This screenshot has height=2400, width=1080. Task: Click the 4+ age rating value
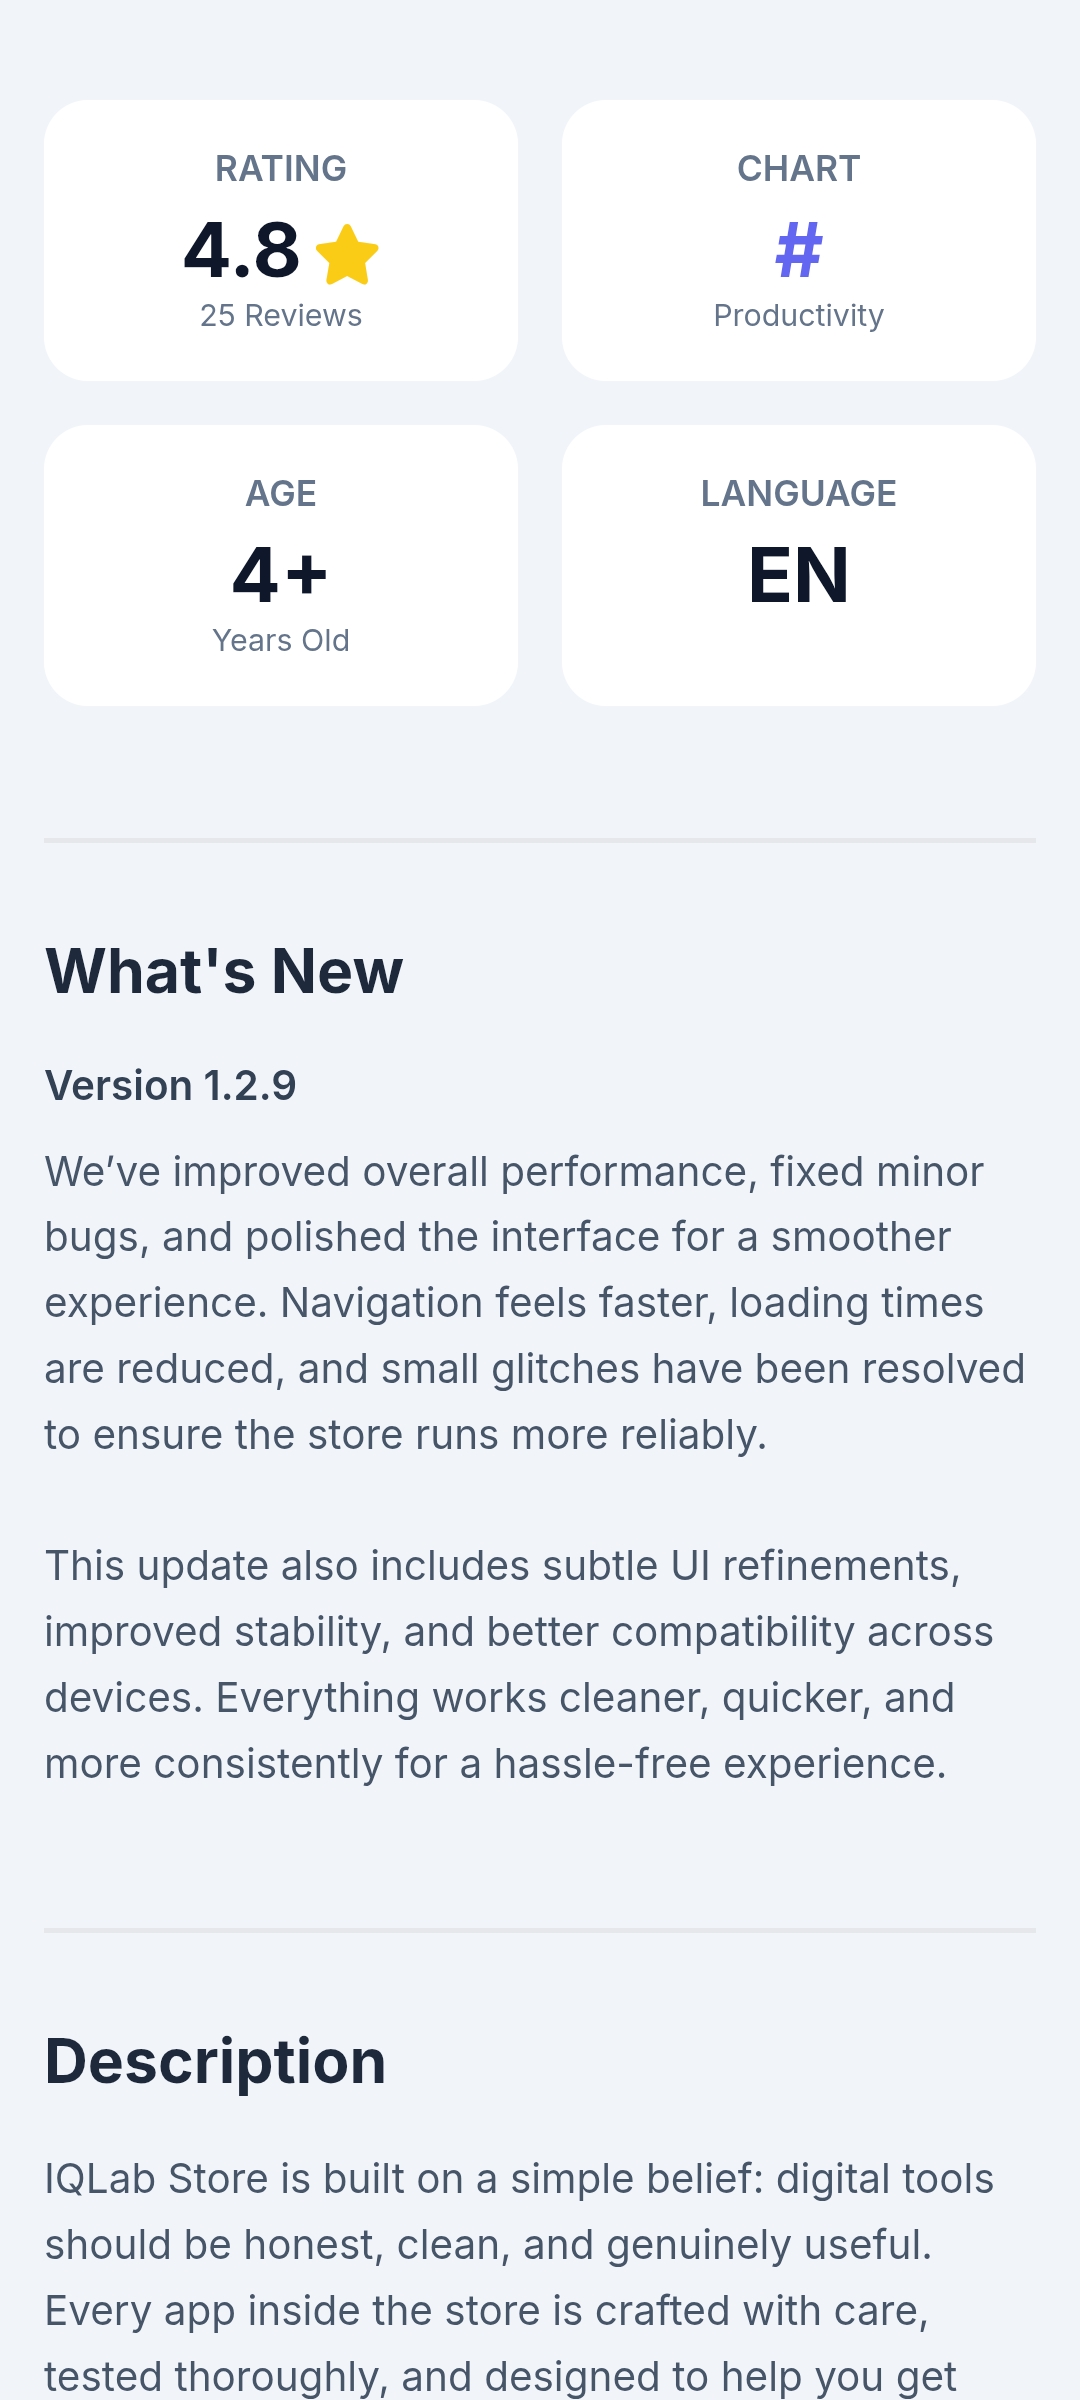[x=280, y=575]
